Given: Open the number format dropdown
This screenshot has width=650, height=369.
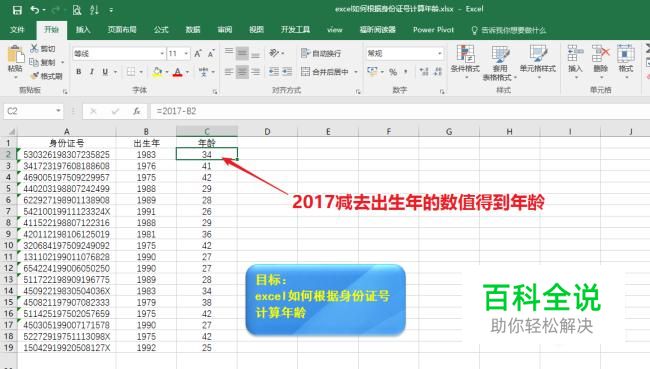Looking at the screenshot, I should 439,53.
